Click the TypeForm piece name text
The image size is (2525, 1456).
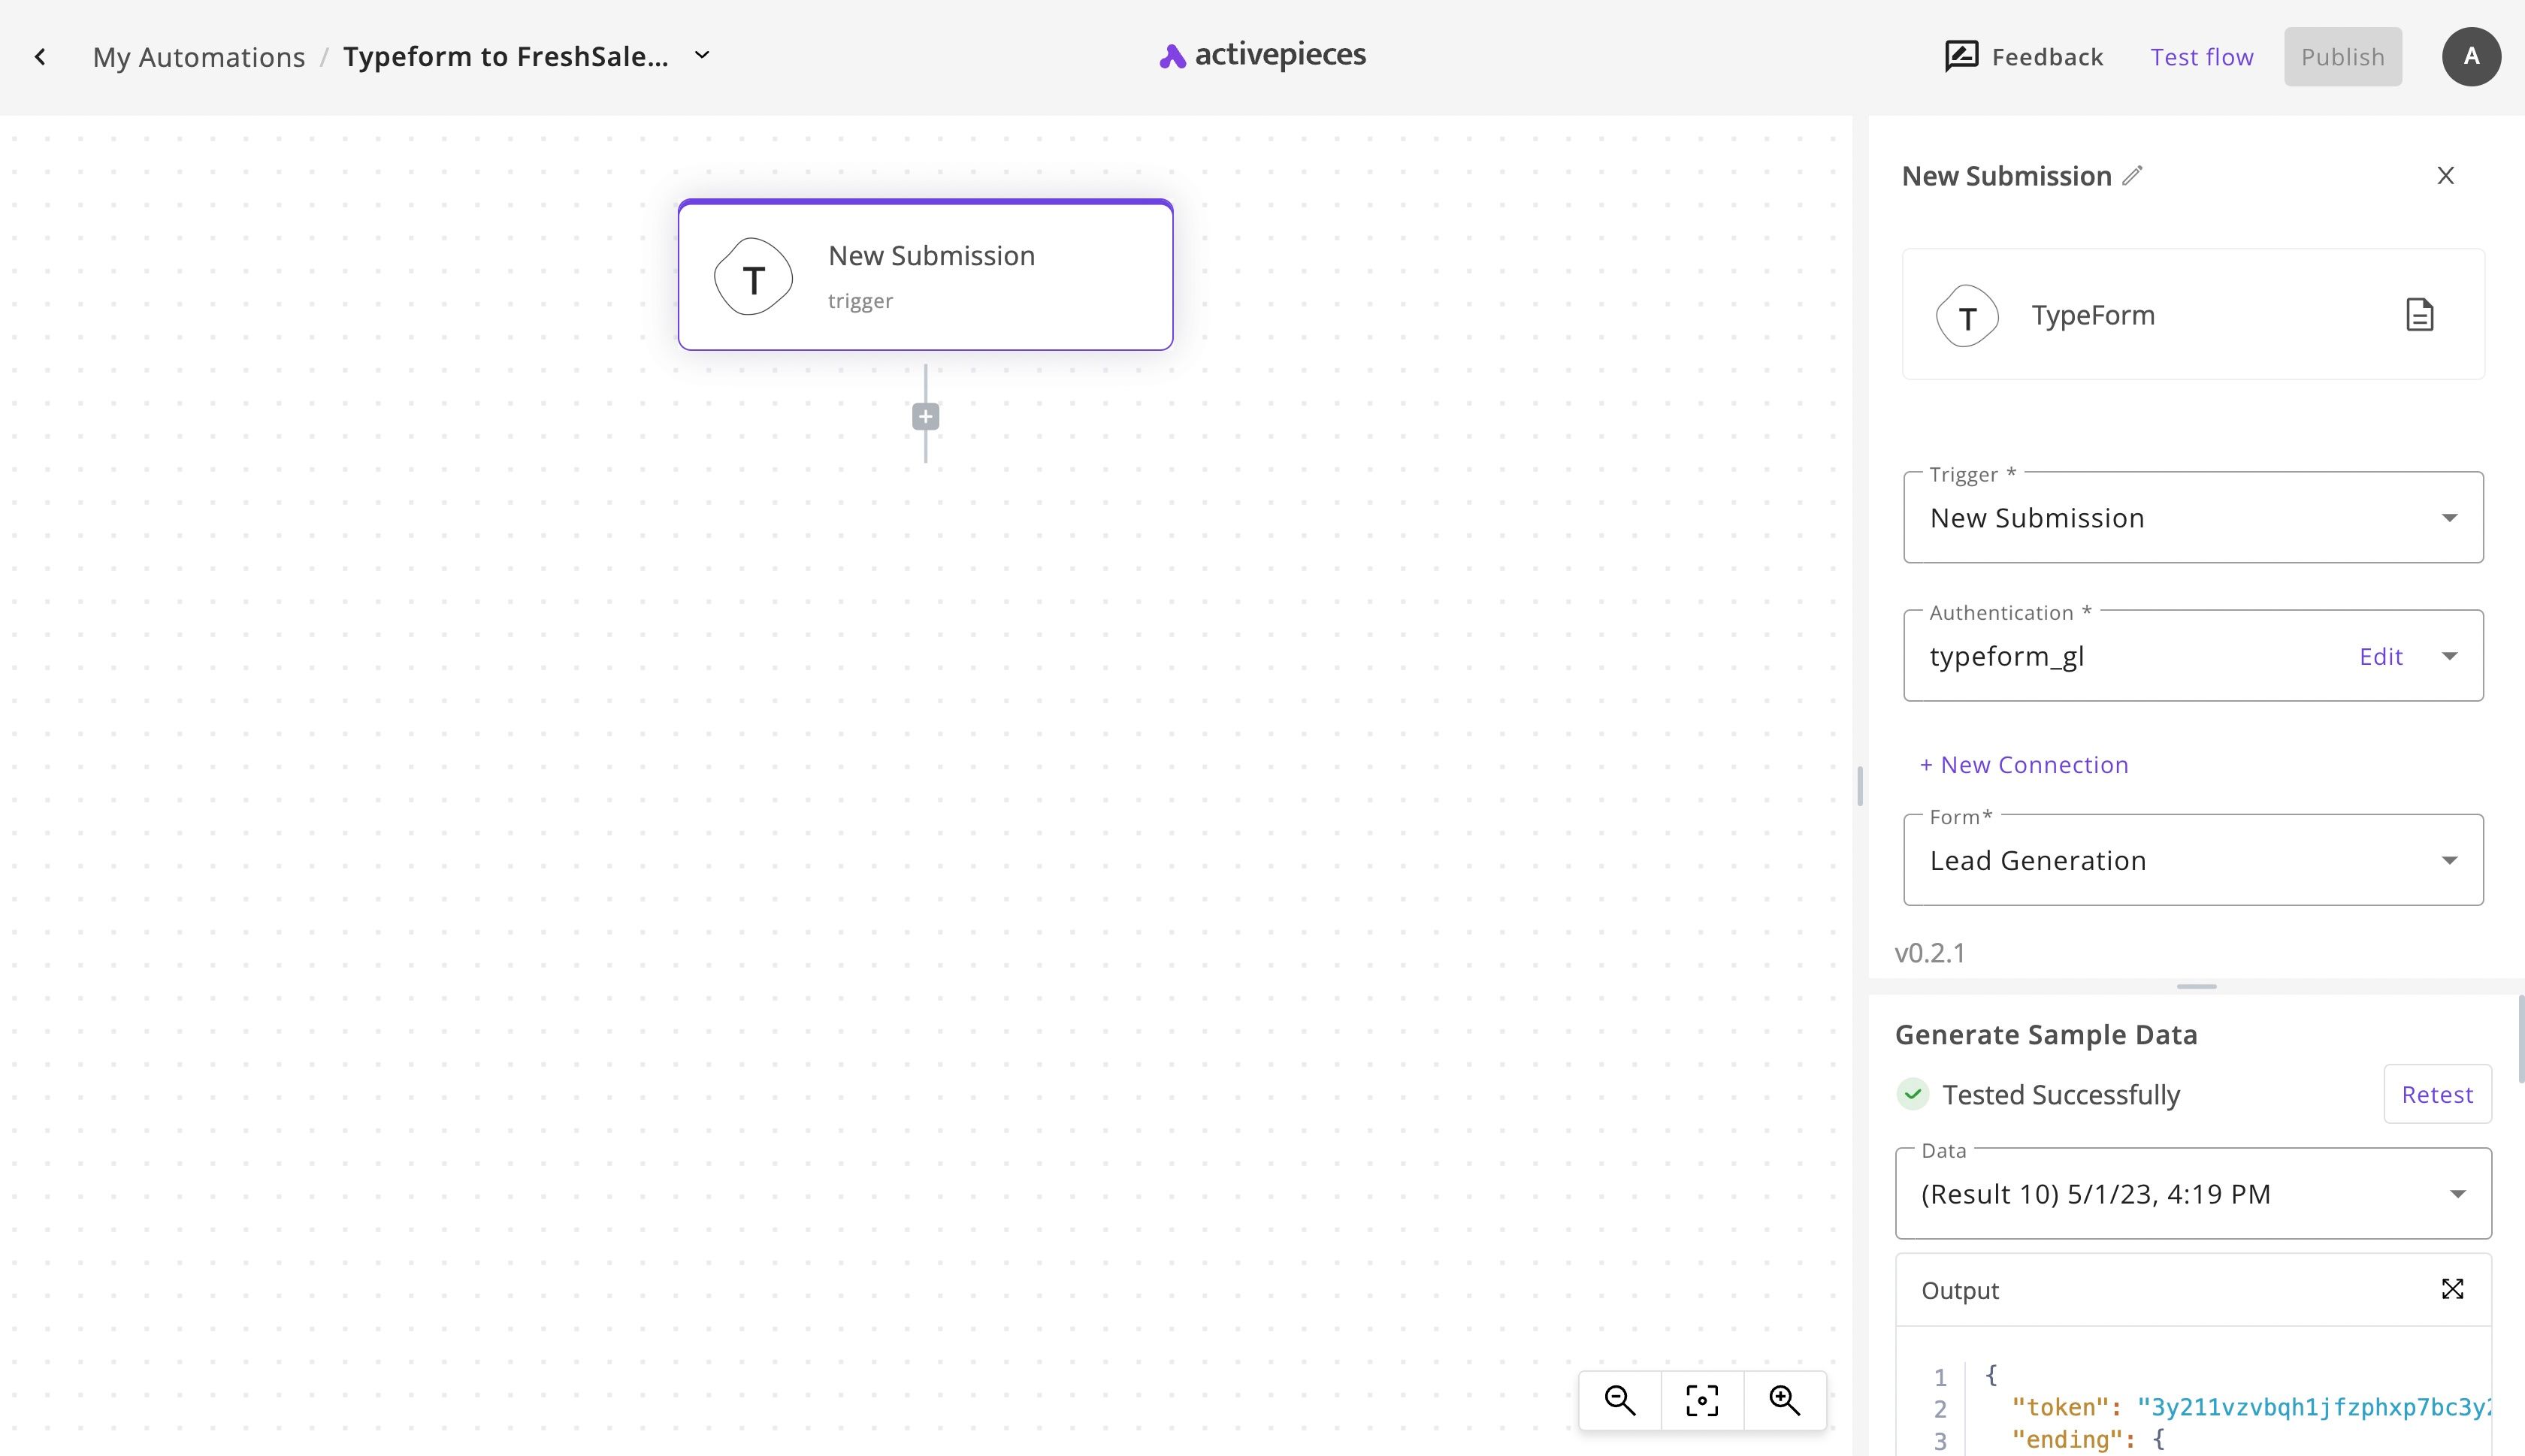click(x=2093, y=315)
